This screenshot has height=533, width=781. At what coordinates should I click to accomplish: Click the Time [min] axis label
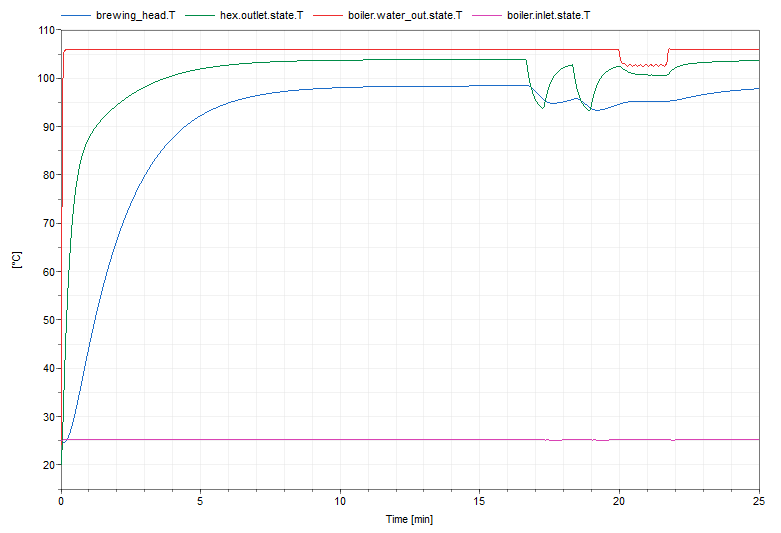410,519
